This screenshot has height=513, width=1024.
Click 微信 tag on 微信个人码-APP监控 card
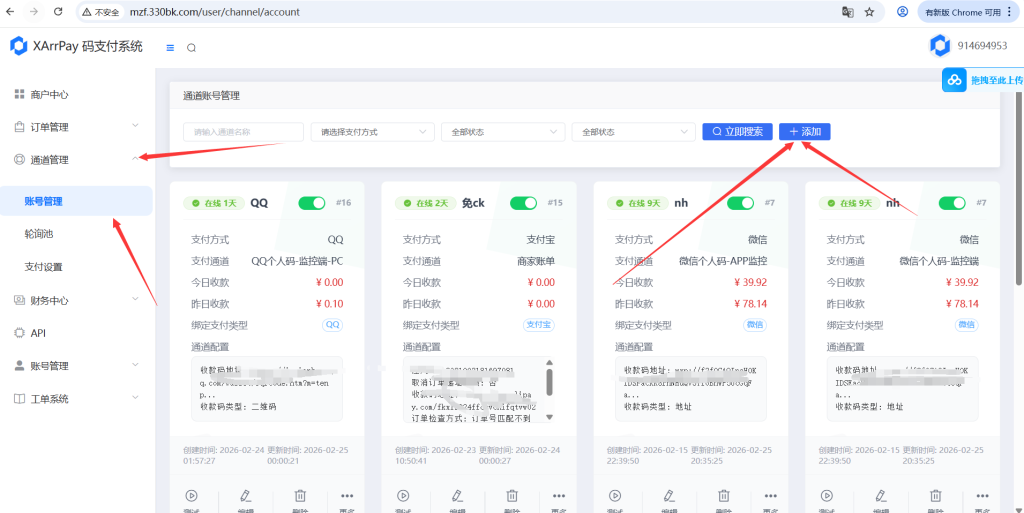point(755,325)
